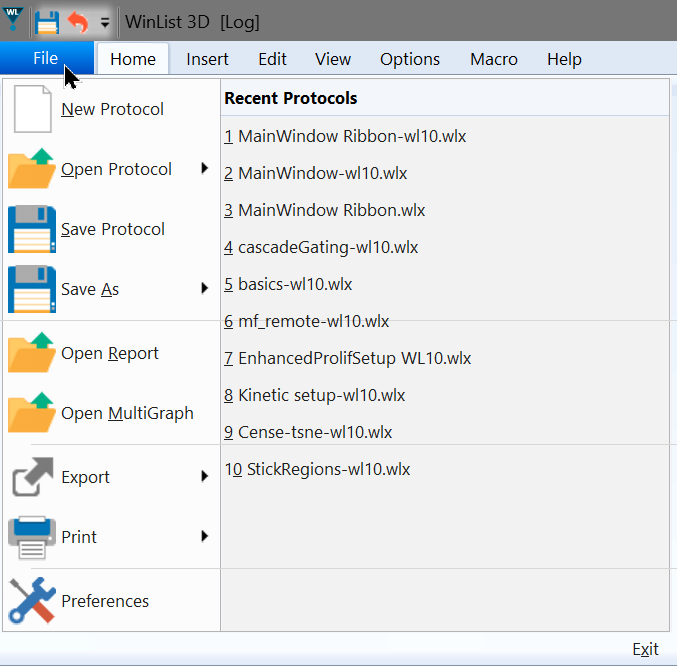Click the Exit button

point(645,649)
